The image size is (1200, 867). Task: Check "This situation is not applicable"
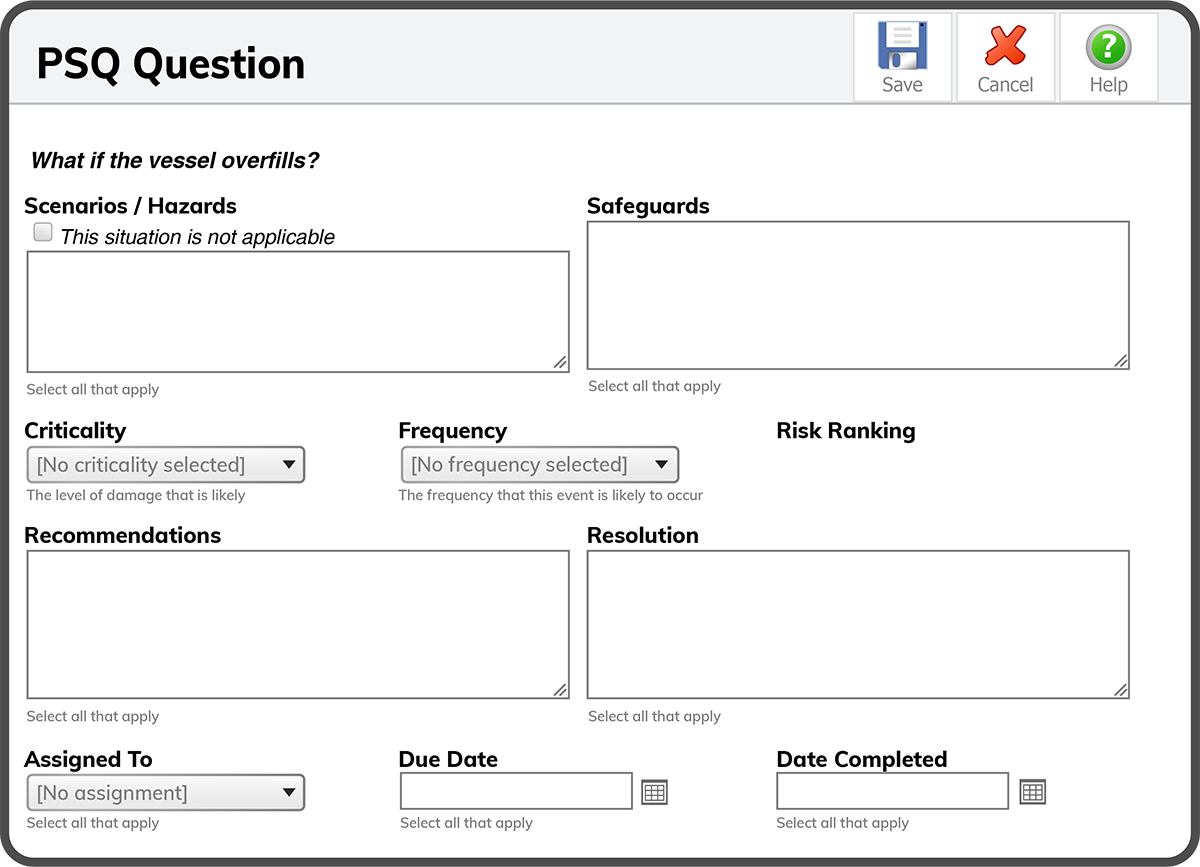43,233
